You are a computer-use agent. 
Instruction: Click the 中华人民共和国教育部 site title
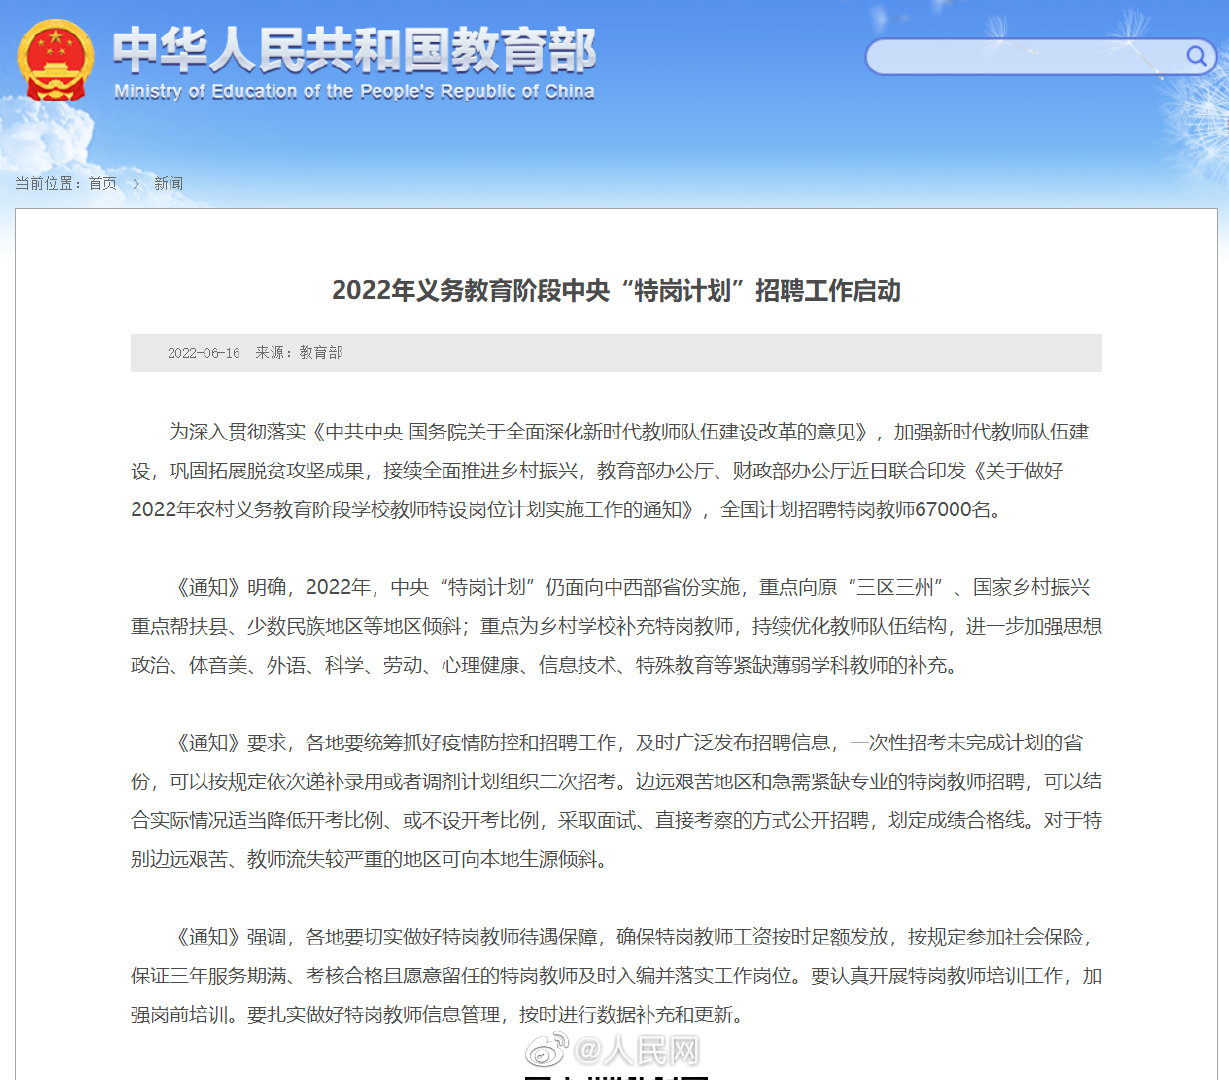click(x=354, y=50)
